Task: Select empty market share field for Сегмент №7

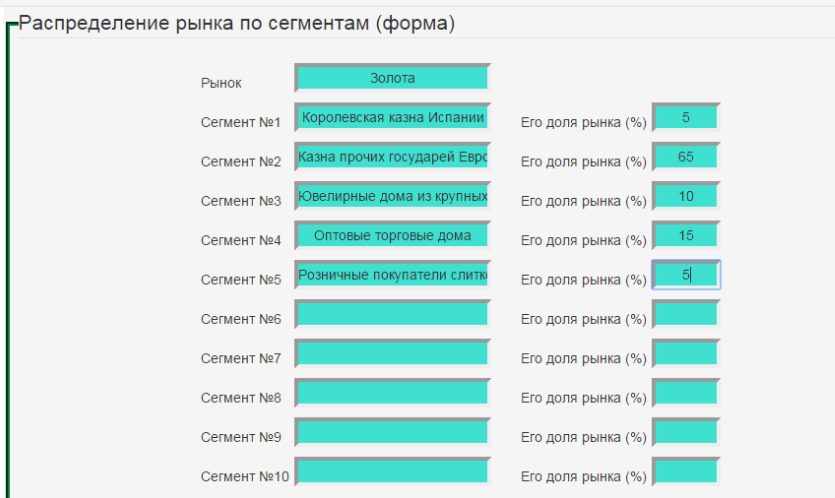Action: pyautogui.click(x=685, y=353)
